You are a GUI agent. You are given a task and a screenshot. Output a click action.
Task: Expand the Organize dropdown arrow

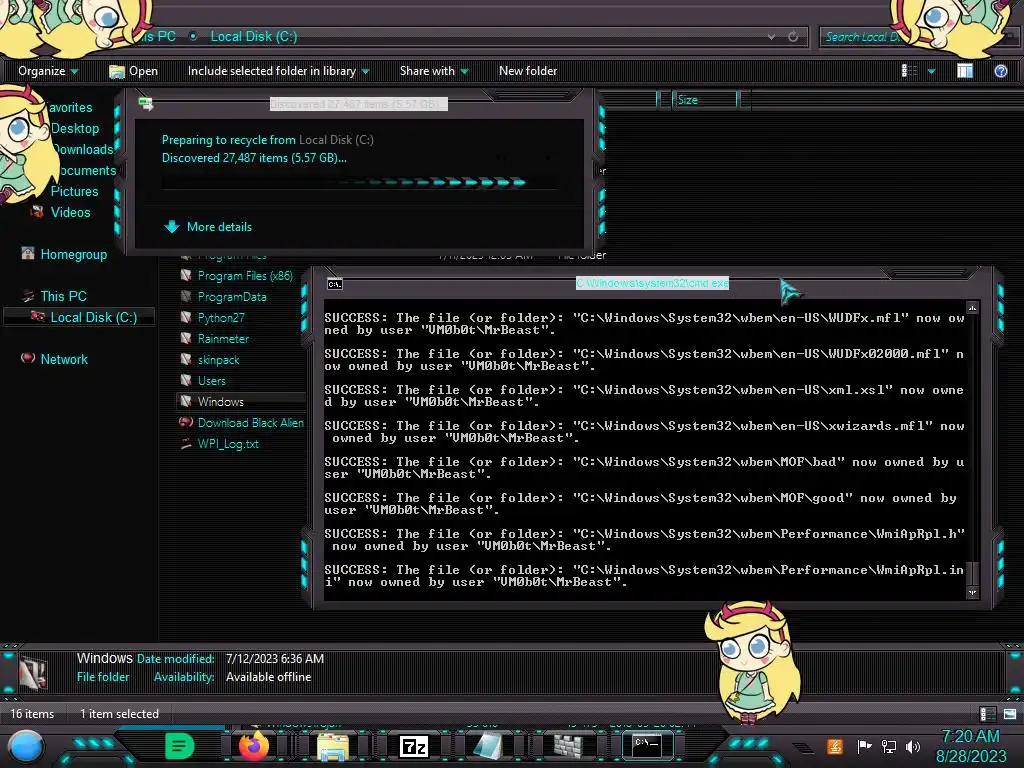(x=74, y=71)
